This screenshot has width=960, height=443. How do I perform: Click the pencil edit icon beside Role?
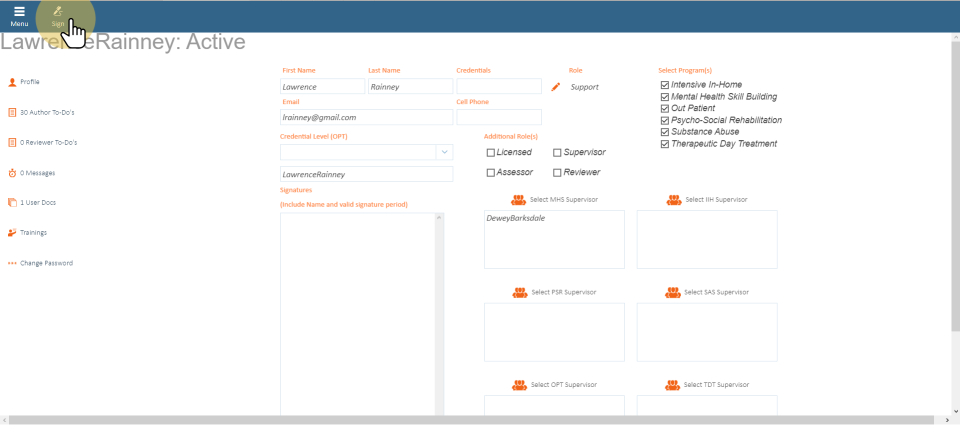(x=556, y=87)
